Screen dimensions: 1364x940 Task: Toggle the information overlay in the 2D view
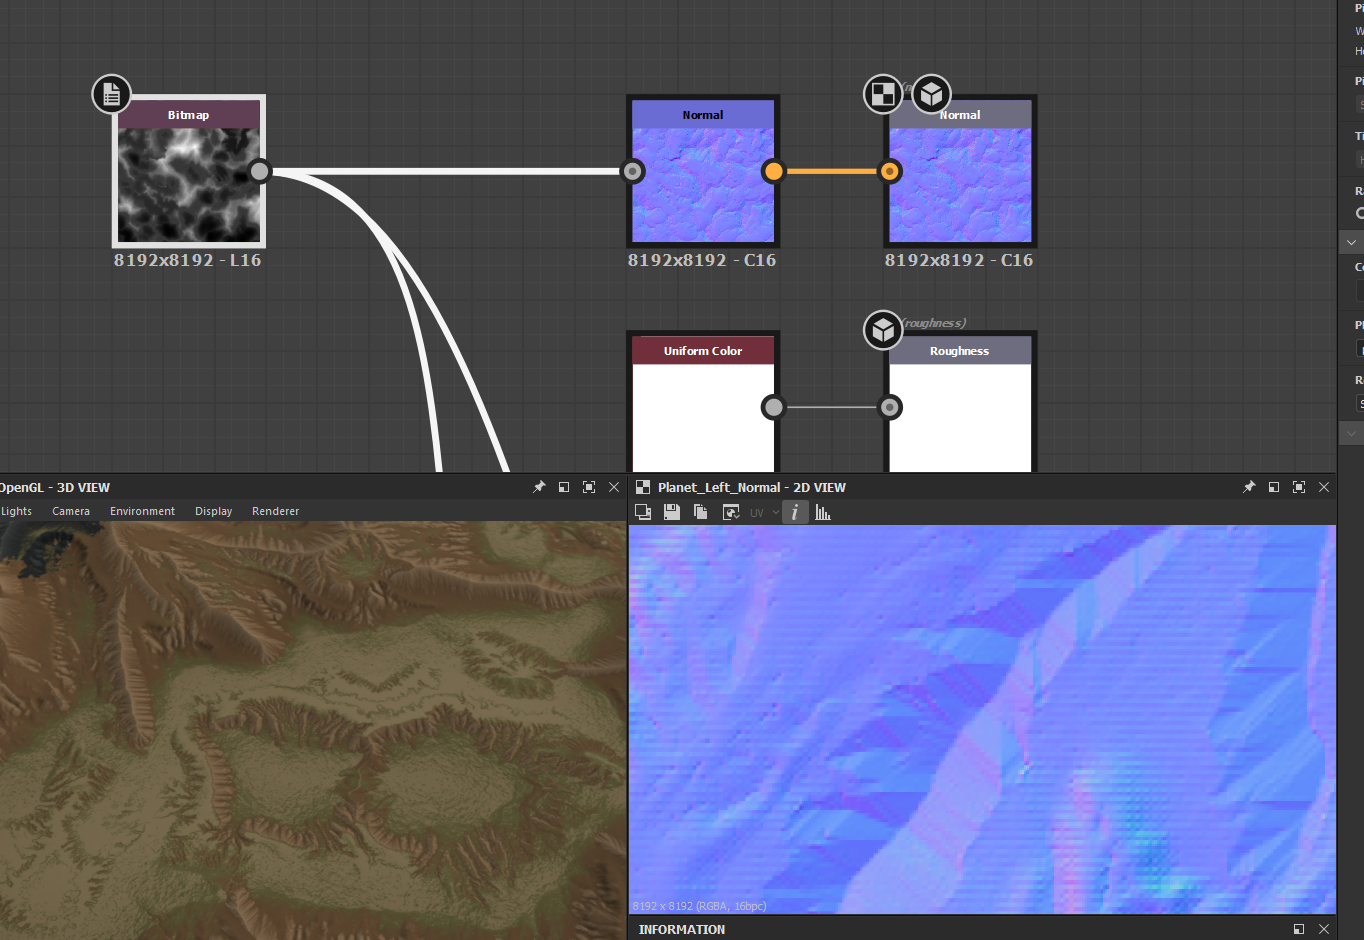(795, 512)
